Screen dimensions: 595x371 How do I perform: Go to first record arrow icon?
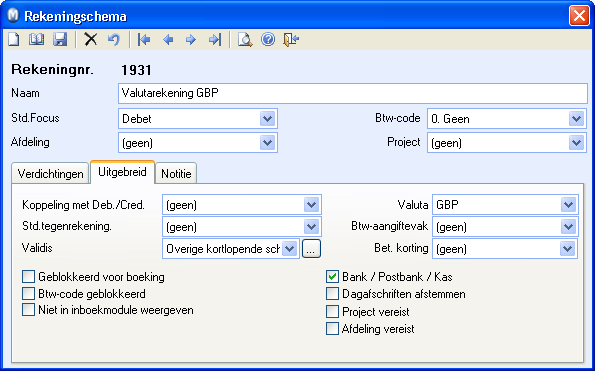pos(144,39)
